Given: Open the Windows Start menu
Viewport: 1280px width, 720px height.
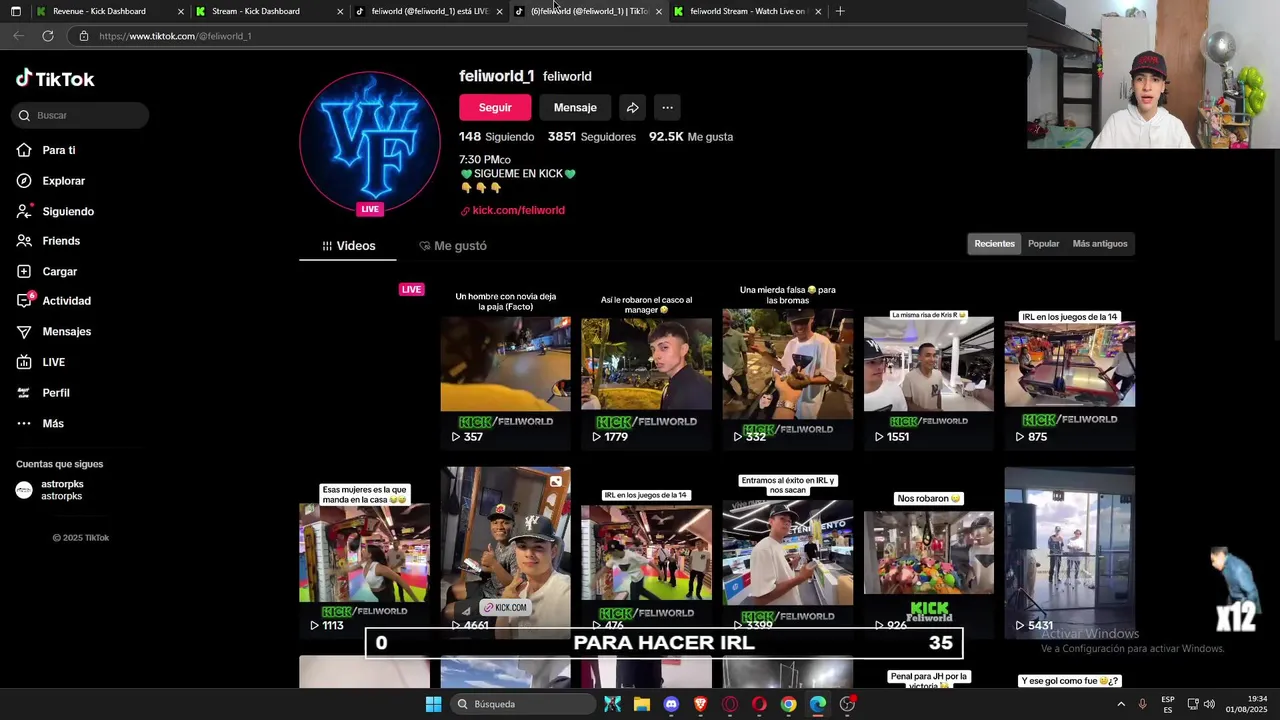Looking at the screenshot, I should coord(433,704).
